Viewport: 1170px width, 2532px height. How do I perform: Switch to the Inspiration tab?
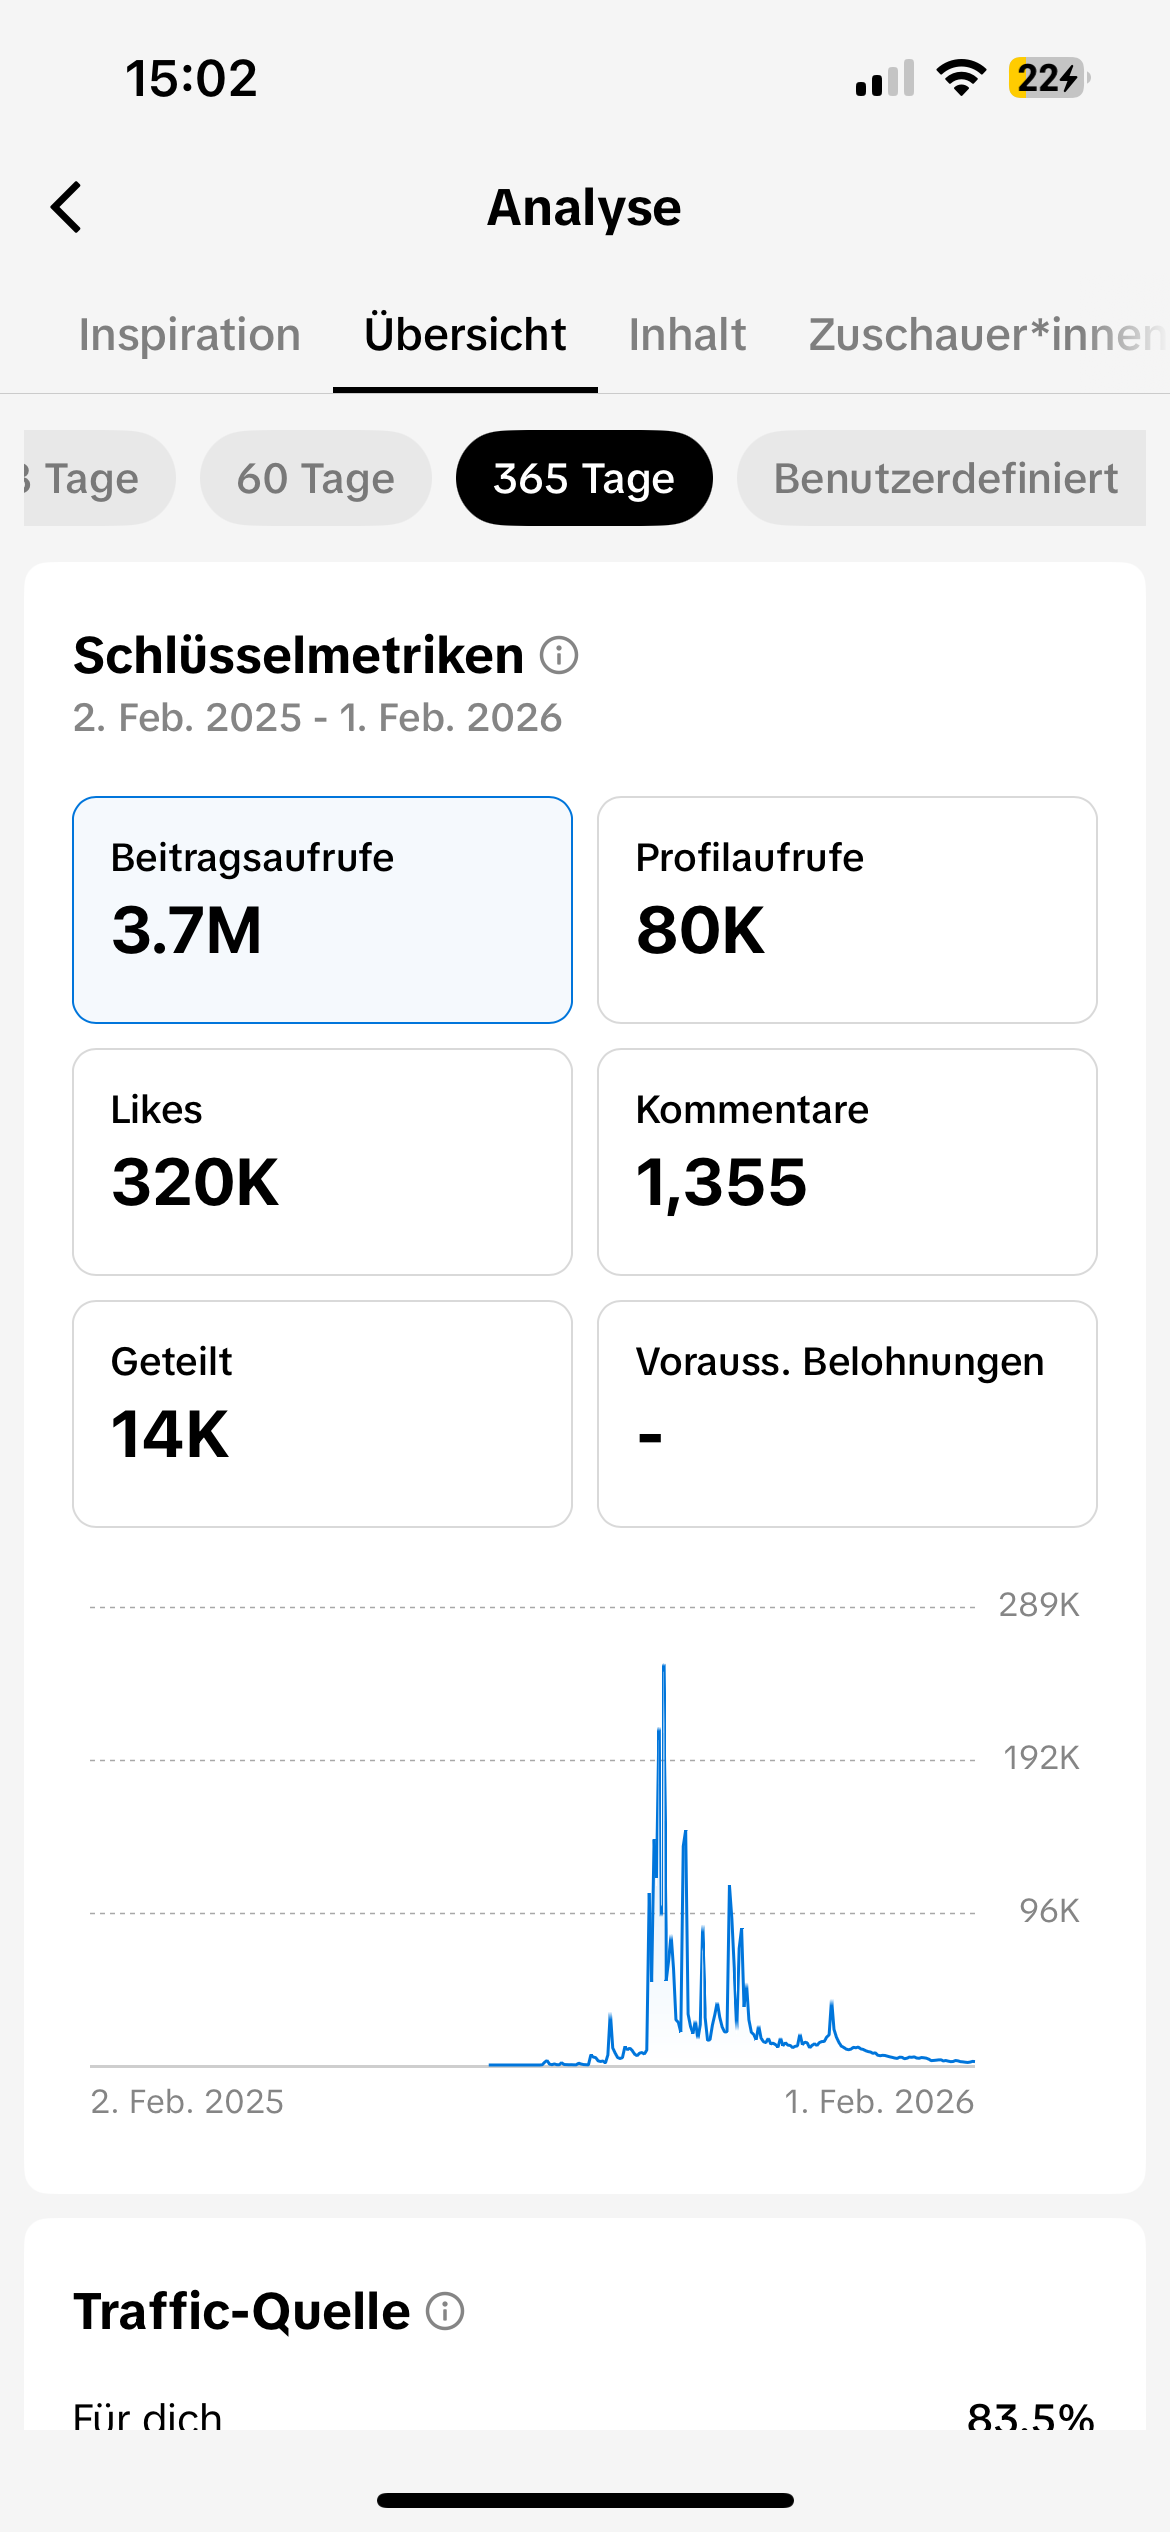click(189, 335)
